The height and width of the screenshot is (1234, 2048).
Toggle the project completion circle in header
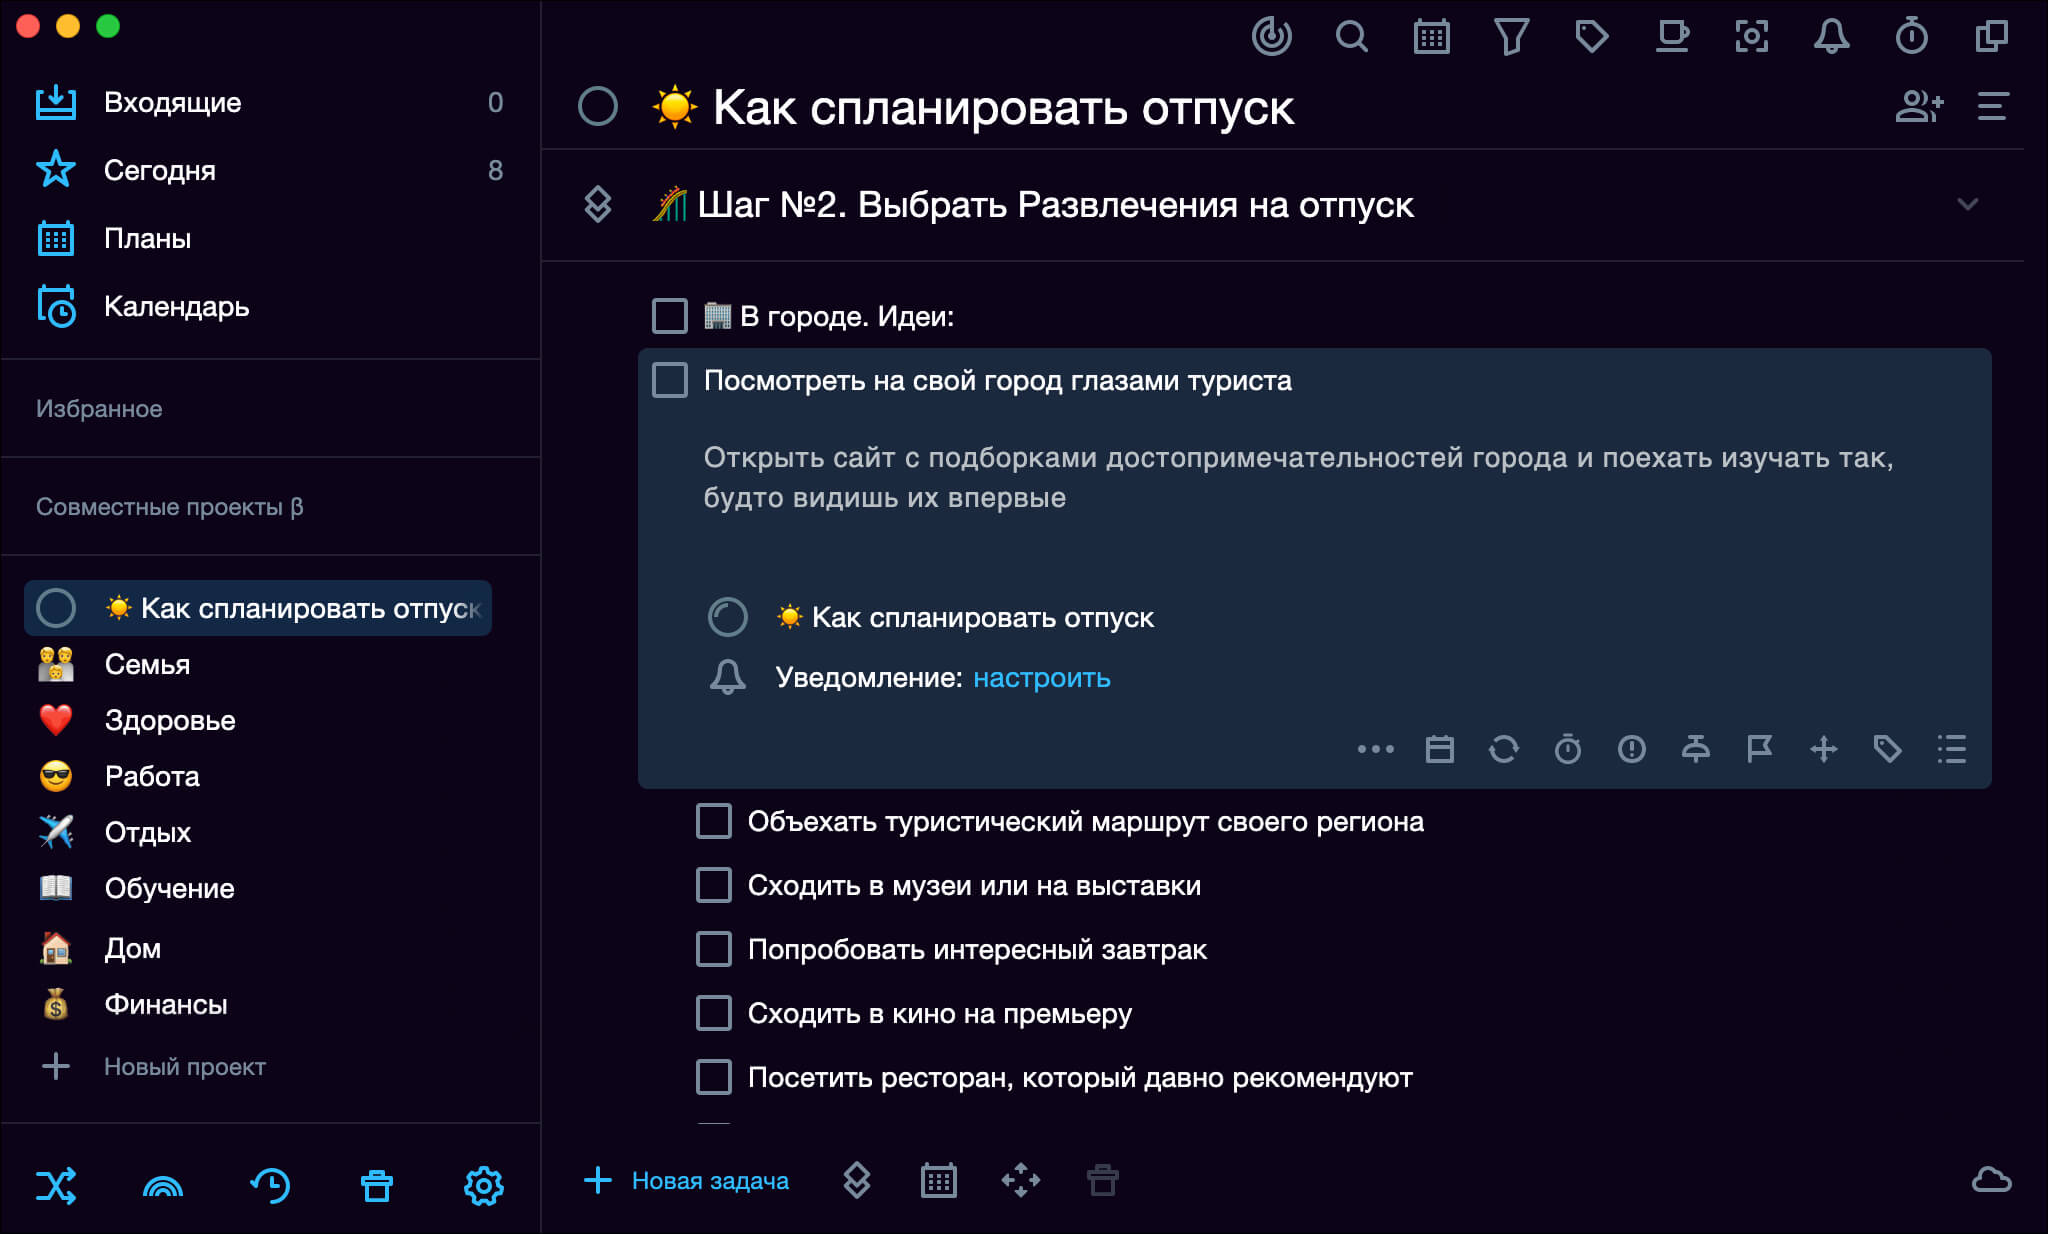598,106
